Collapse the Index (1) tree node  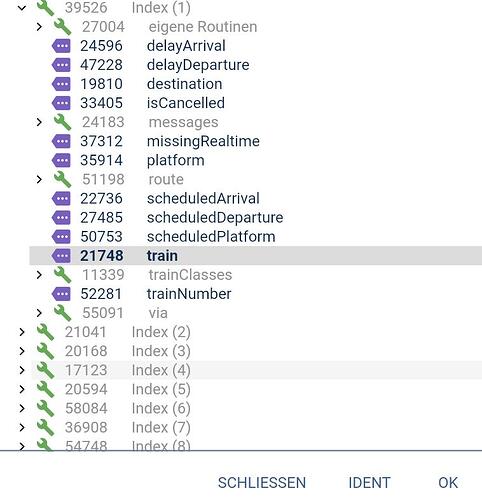pyautogui.click(x=22, y=8)
